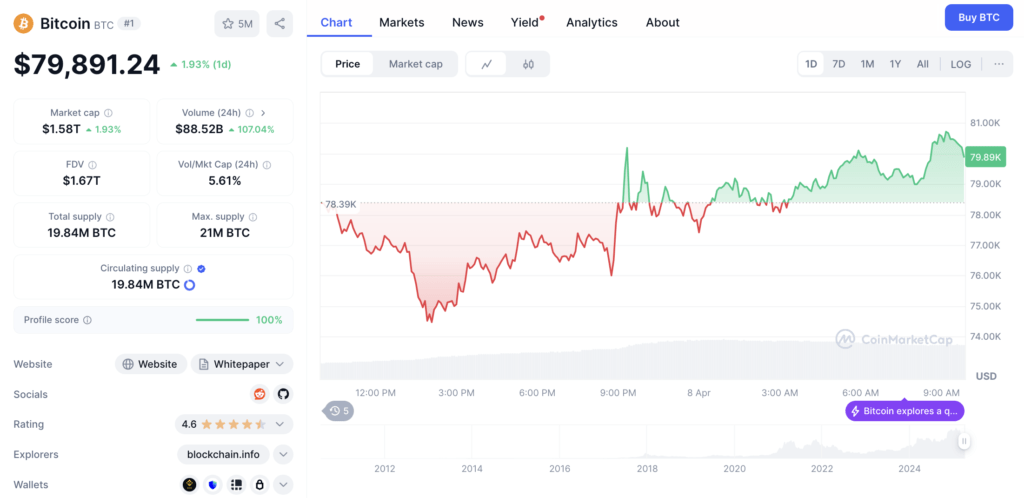
Task: Expand the Rating 4.6 dropdown
Action: click(234, 424)
